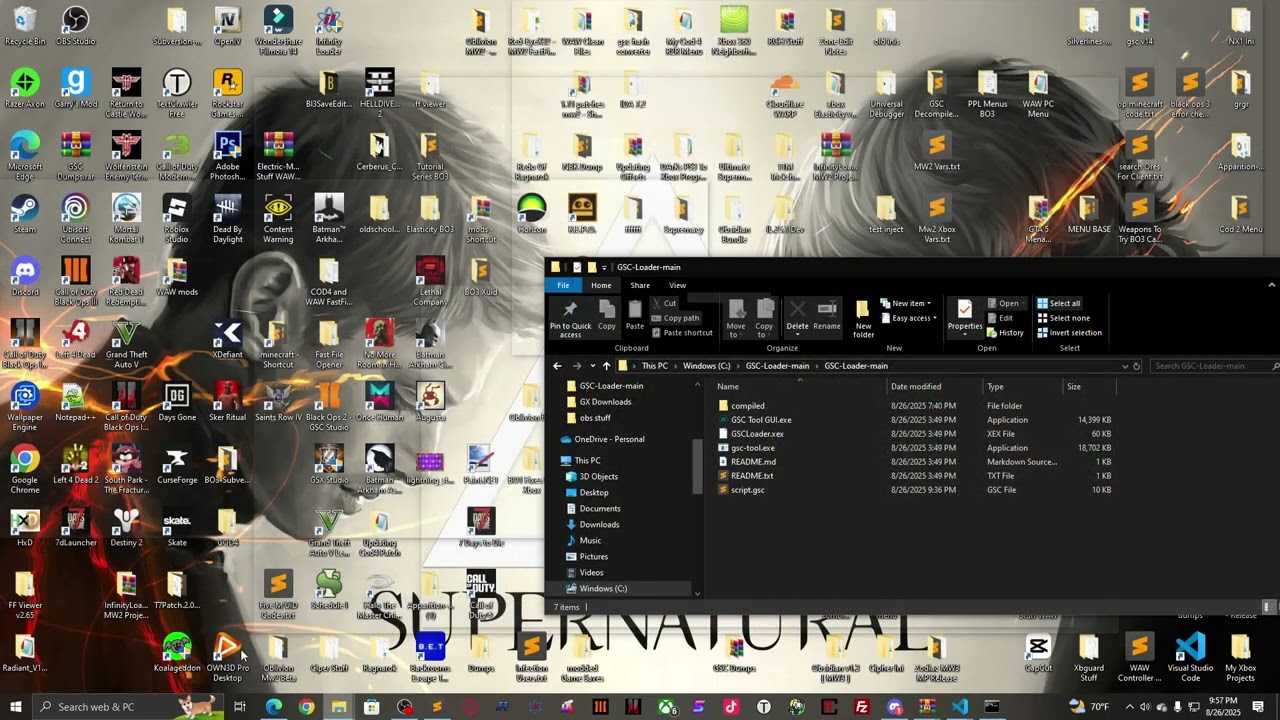Select Discord desktop icon
This screenshot has height=720, width=1280.
coord(25,277)
